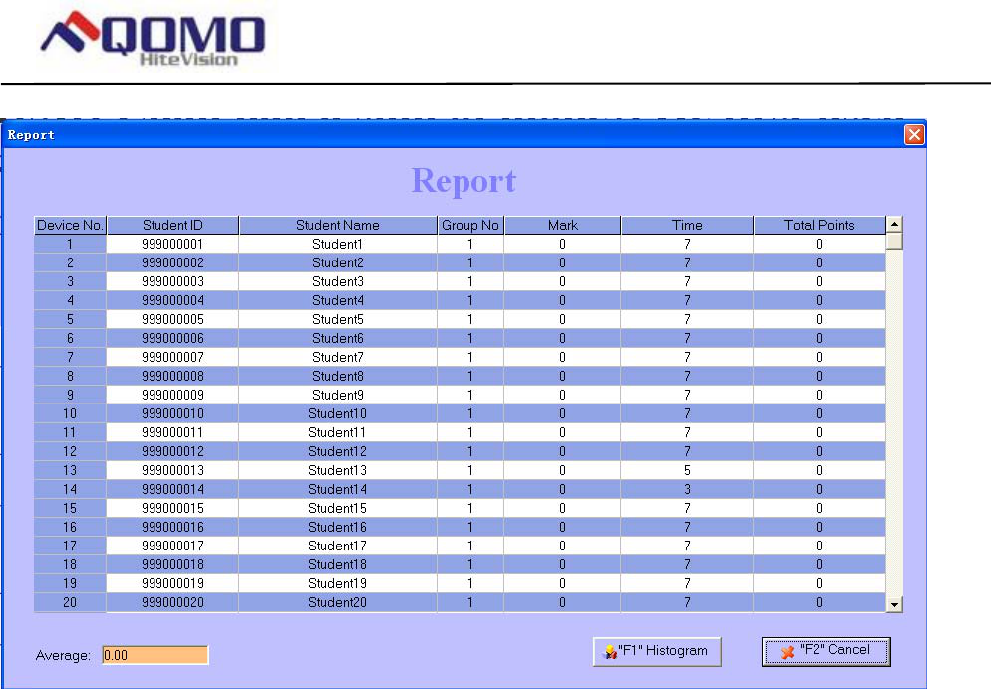Image resolution: width=991 pixels, height=689 pixels.
Task: Select Student ID 999000004 cell
Action: pos(173,300)
